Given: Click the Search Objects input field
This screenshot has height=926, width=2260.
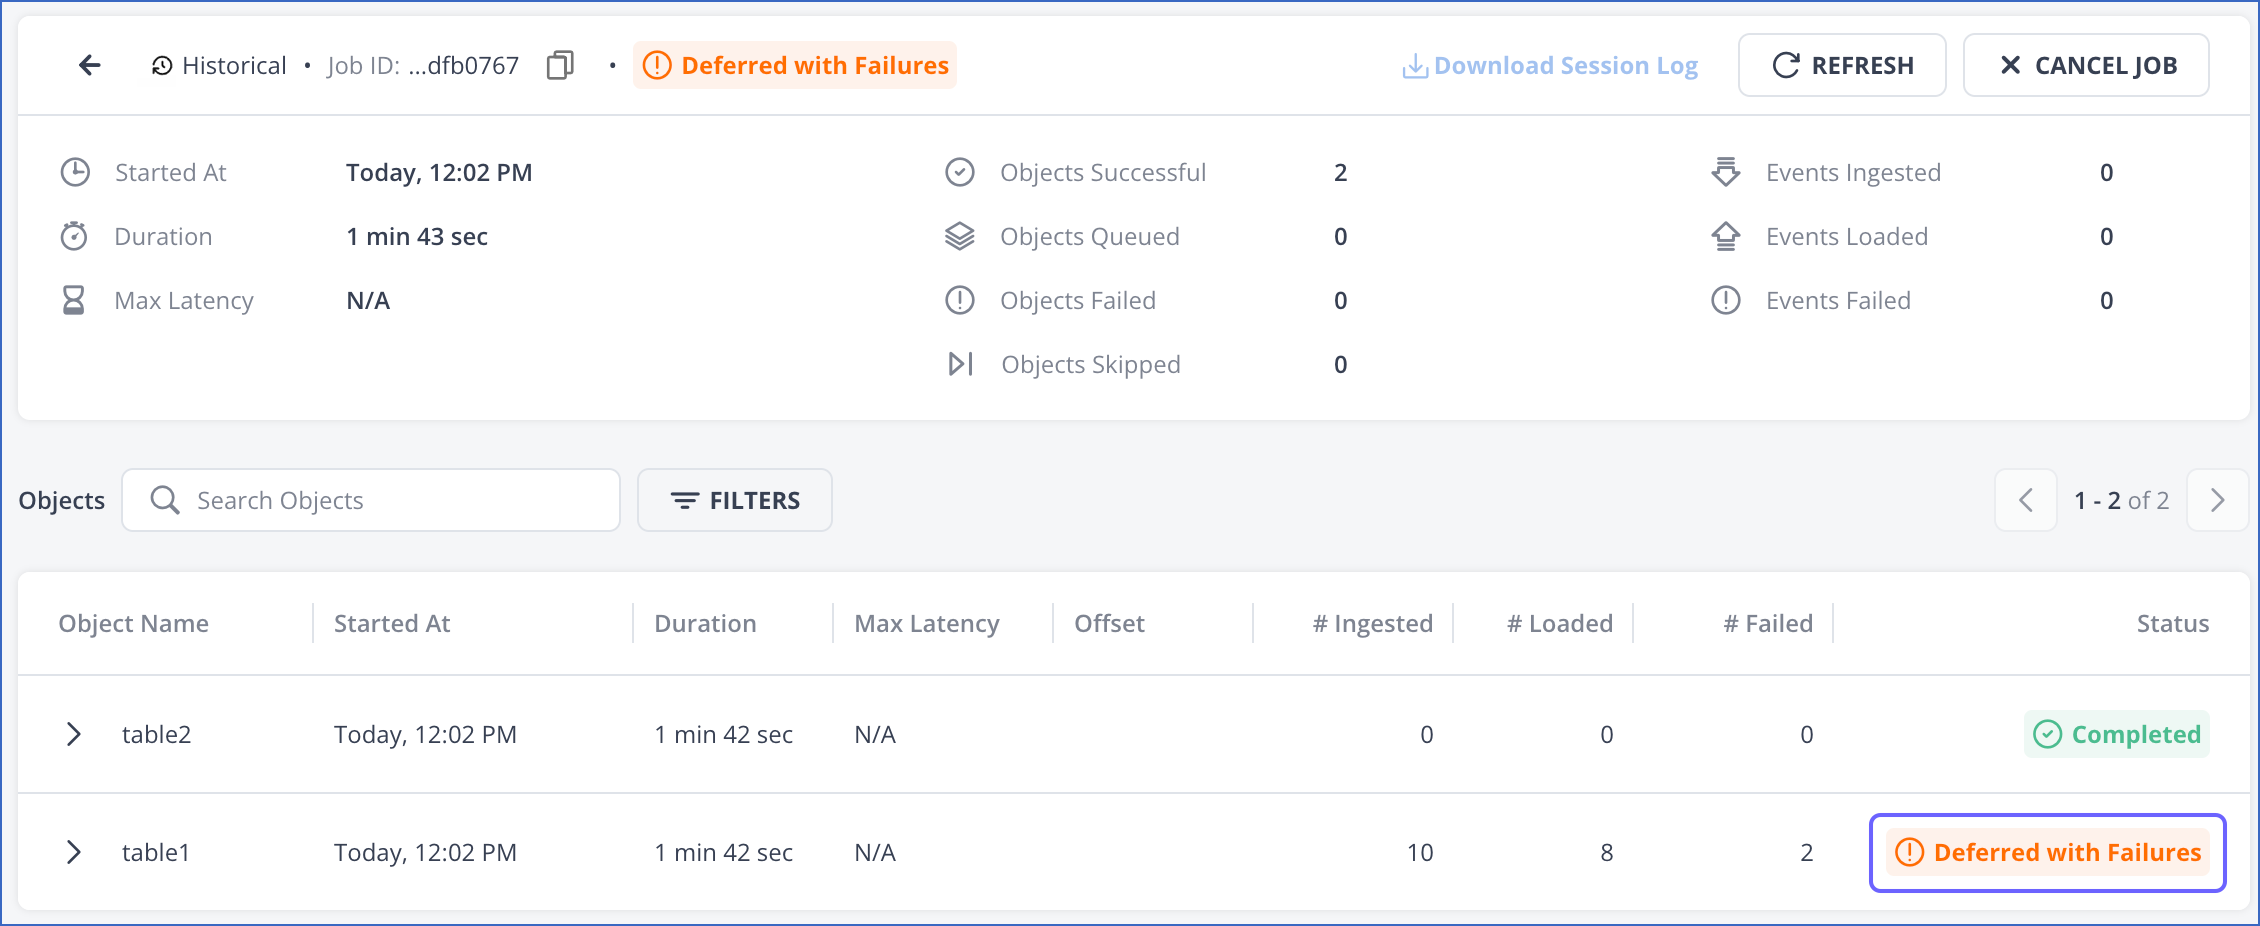Looking at the screenshot, I should pyautogui.click(x=370, y=500).
